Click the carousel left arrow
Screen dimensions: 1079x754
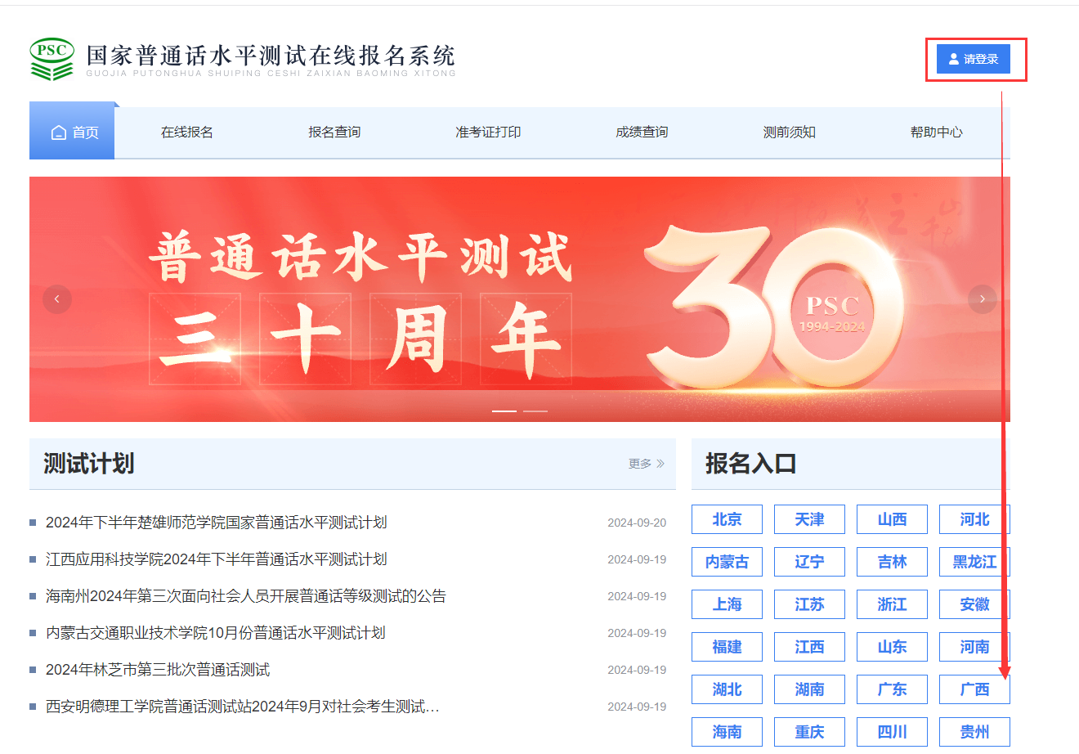click(x=57, y=298)
